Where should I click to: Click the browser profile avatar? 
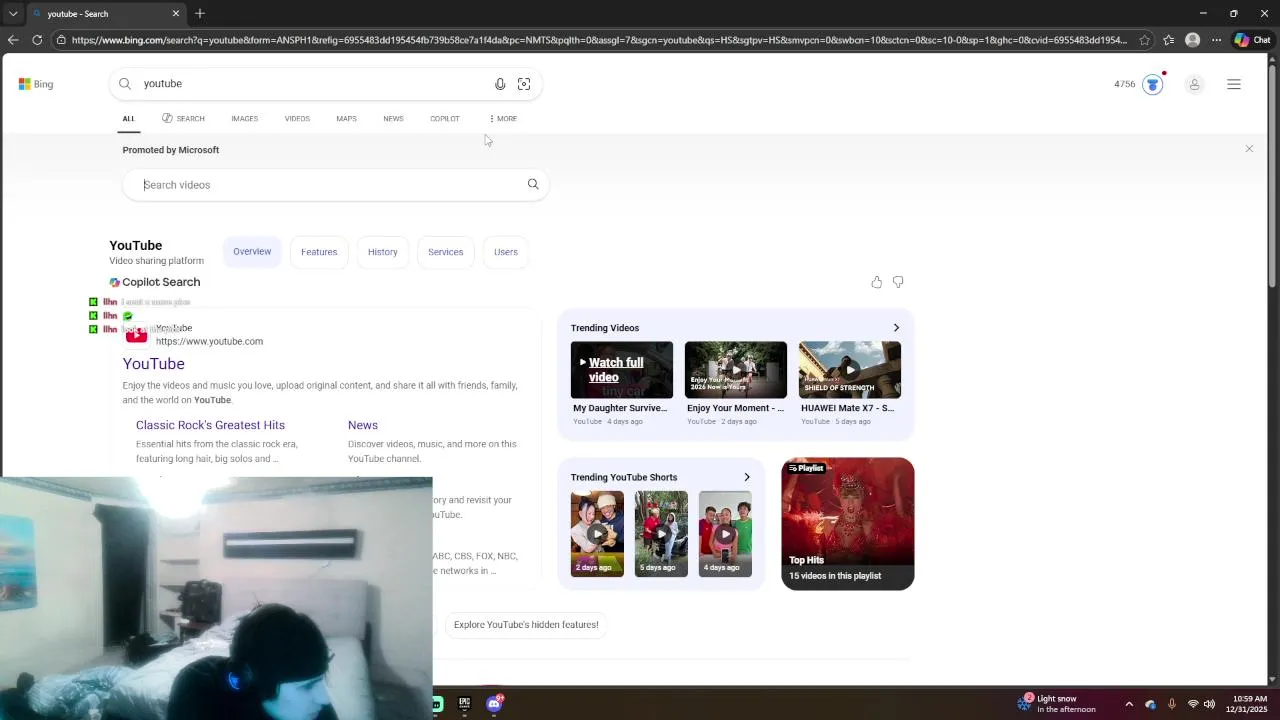tap(1192, 40)
